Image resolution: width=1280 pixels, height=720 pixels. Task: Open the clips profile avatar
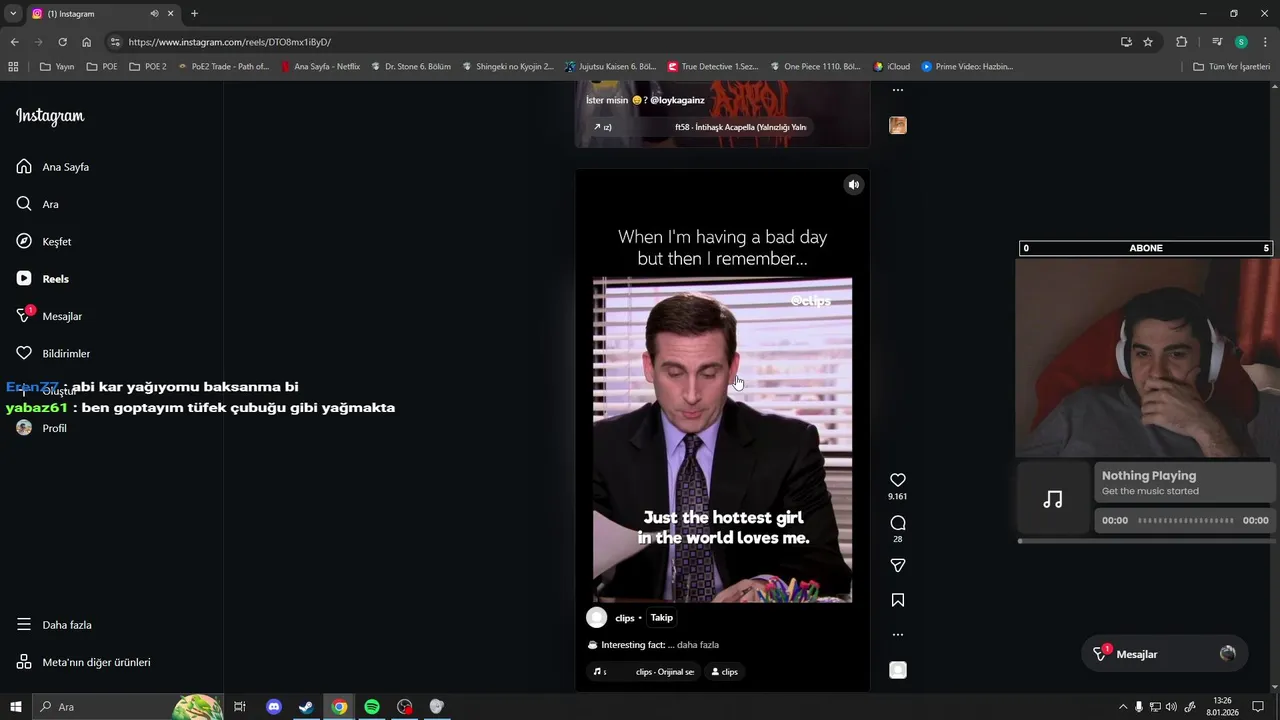(597, 618)
